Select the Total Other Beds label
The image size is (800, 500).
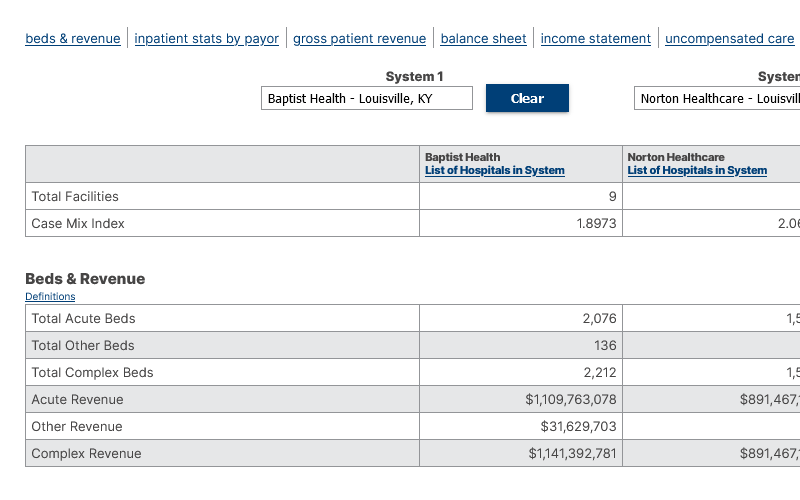click(x=83, y=345)
